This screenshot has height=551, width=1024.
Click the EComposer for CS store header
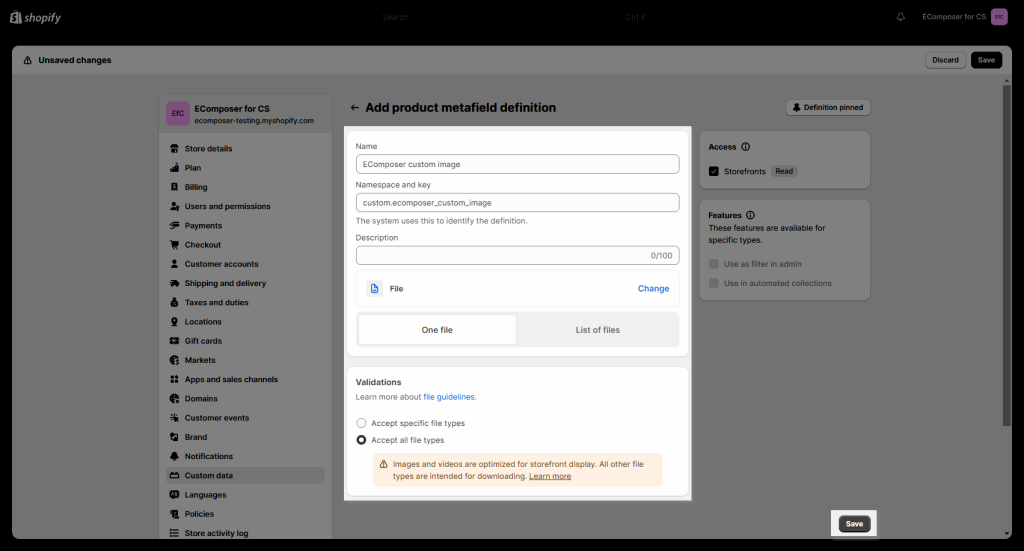245,114
